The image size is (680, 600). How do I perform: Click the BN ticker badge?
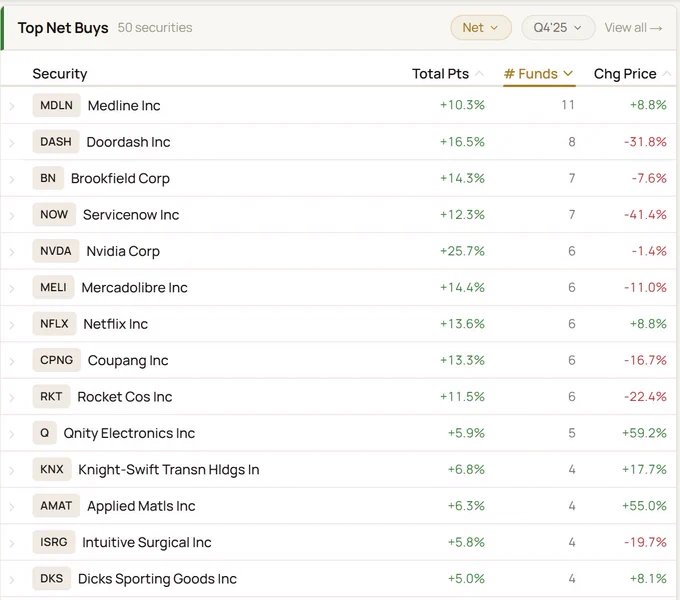coord(48,178)
